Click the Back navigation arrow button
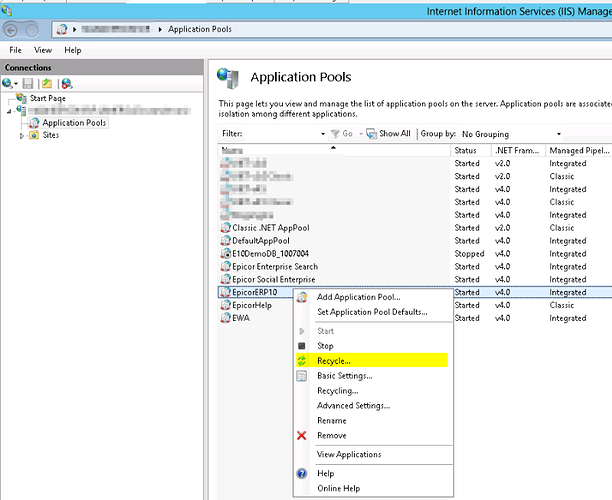This screenshot has width=612, height=500. point(11,30)
